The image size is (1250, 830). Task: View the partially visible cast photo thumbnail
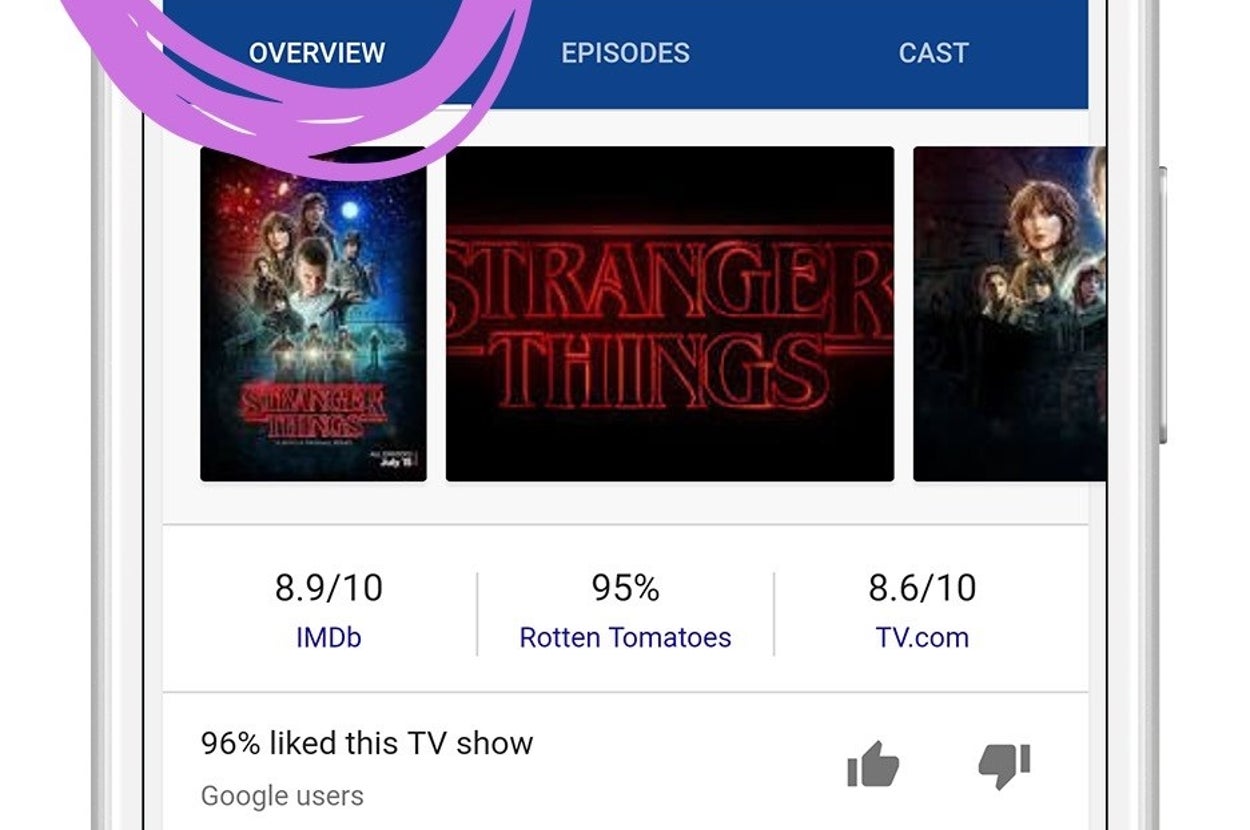pyautogui.click(x=1008, y=314)
